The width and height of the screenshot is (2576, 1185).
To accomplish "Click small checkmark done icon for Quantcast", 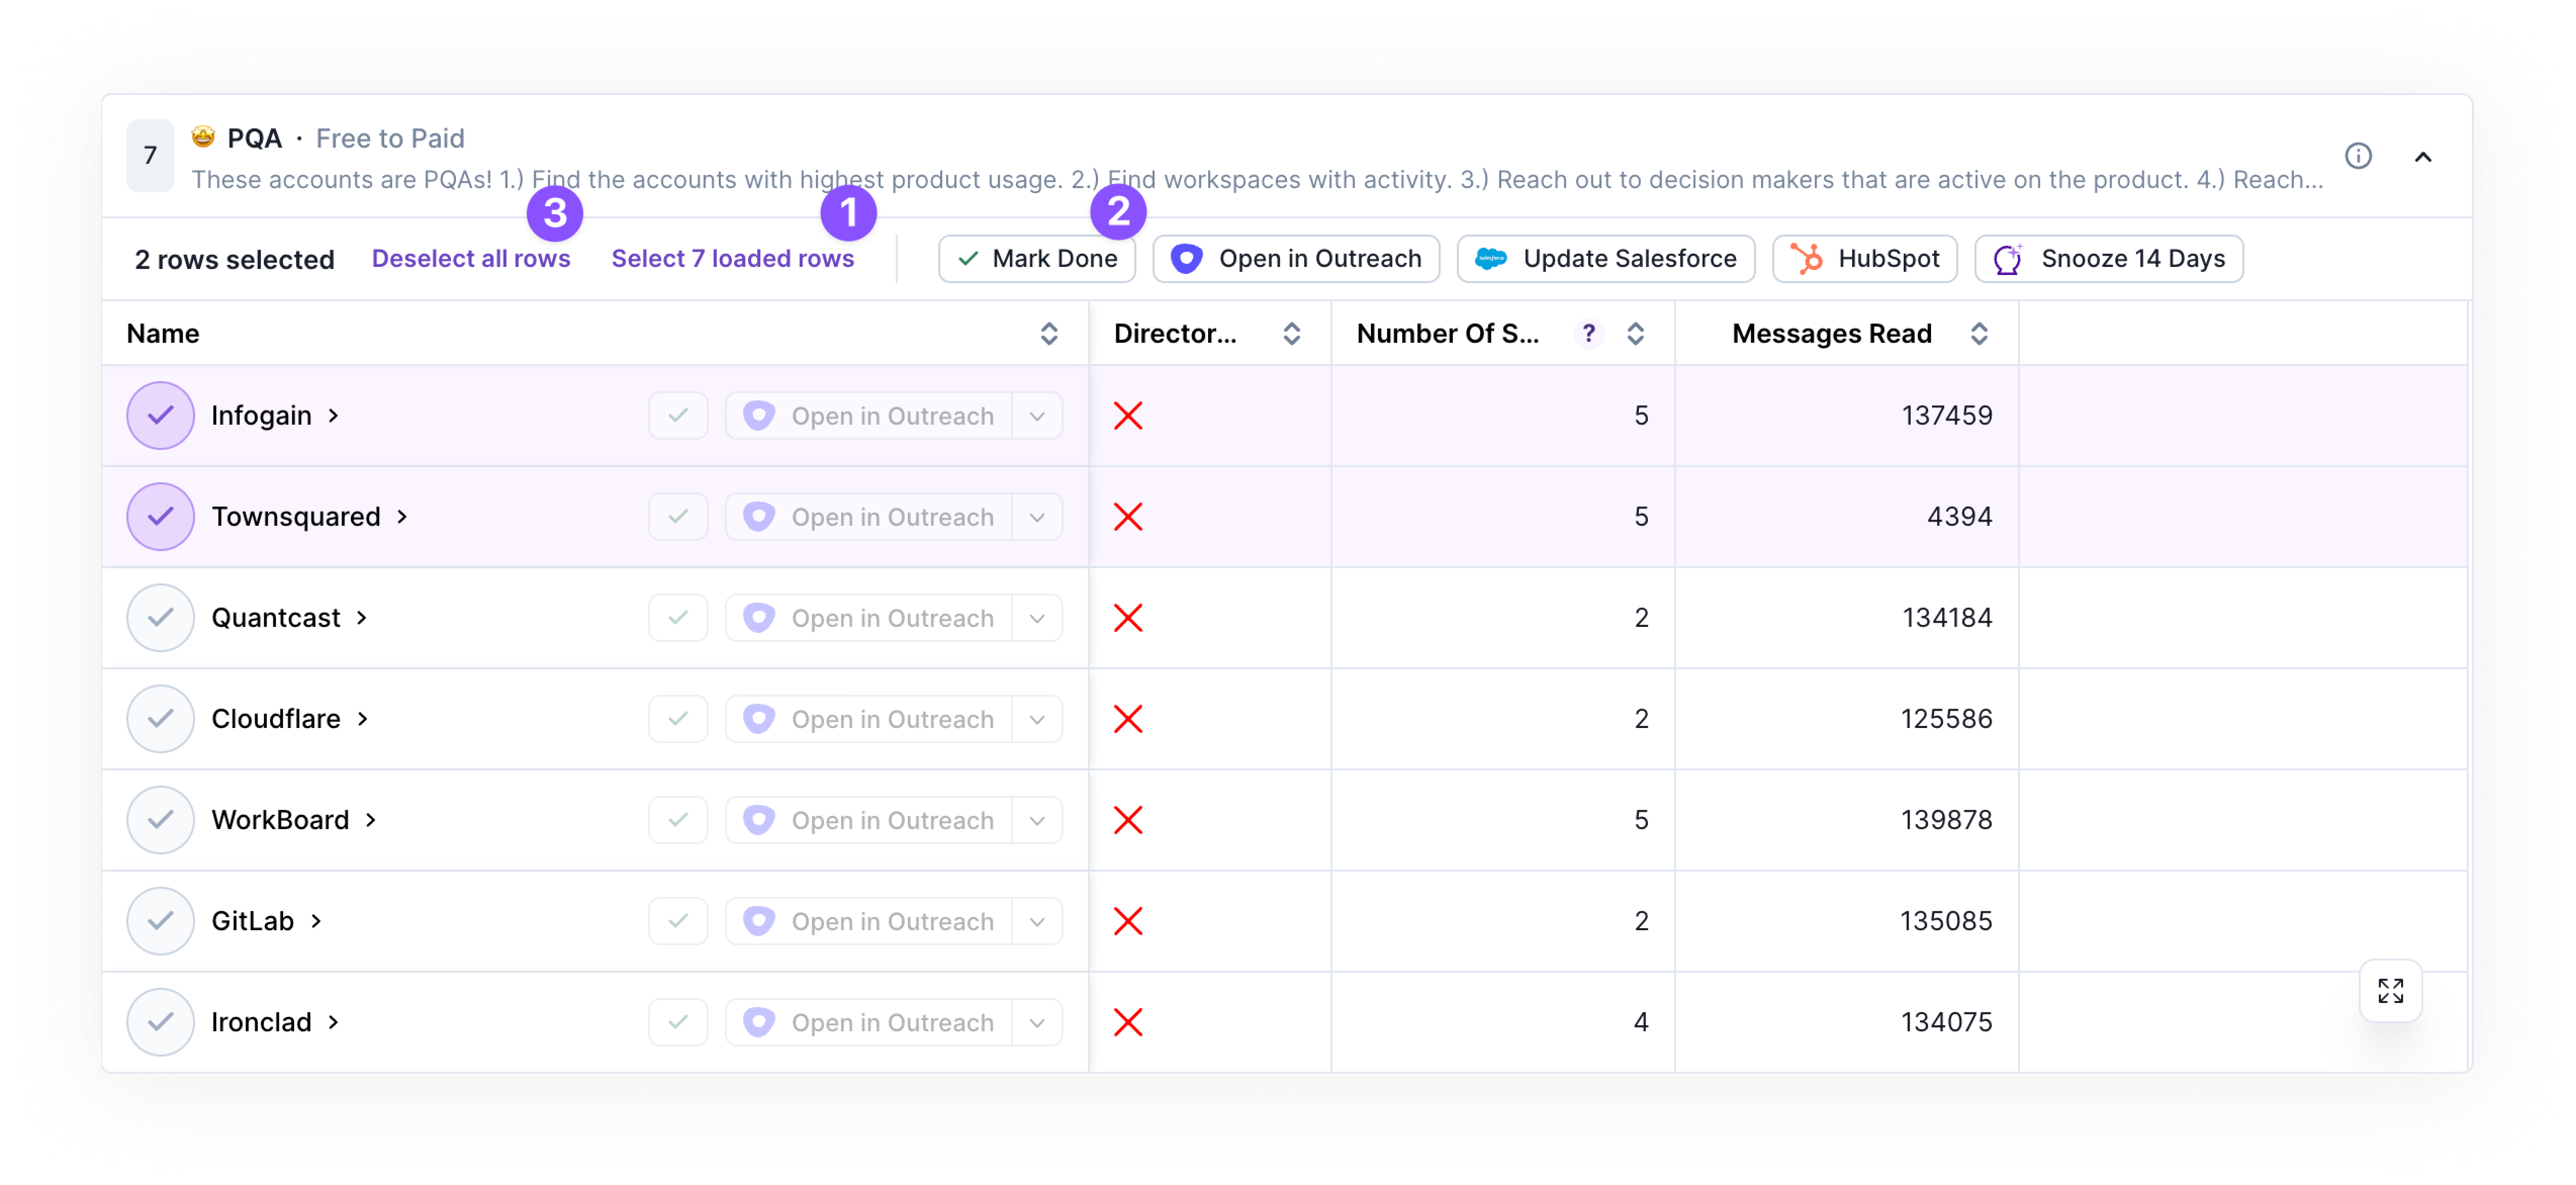I will [678, 618].
